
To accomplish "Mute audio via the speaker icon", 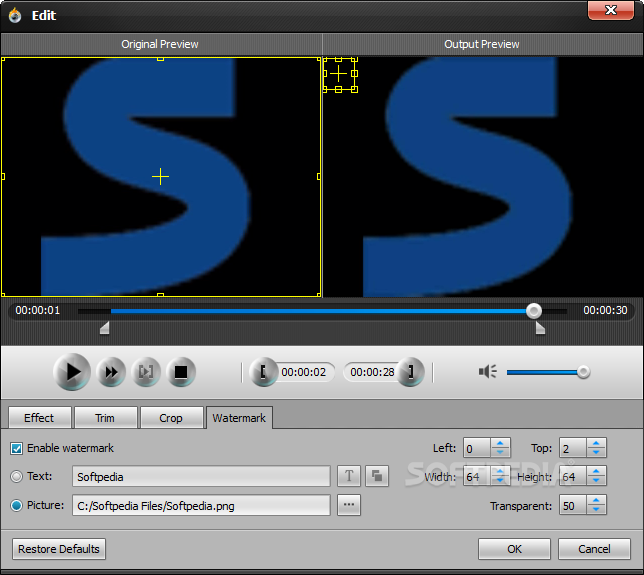I will point(488,372).
